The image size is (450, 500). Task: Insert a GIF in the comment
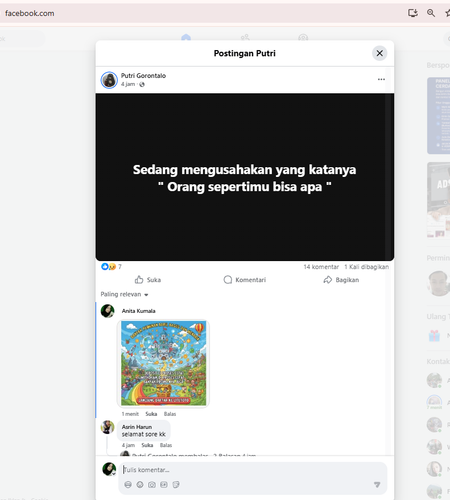[x=164, y=485]
